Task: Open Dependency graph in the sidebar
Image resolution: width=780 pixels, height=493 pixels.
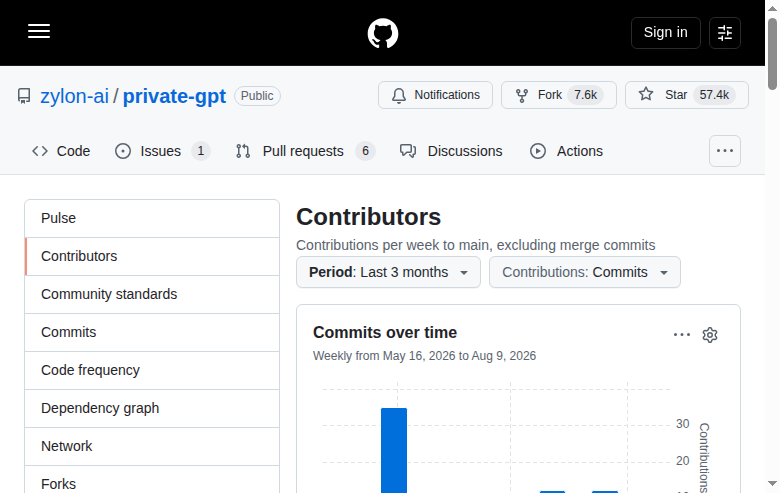Action: click(152, 408)
